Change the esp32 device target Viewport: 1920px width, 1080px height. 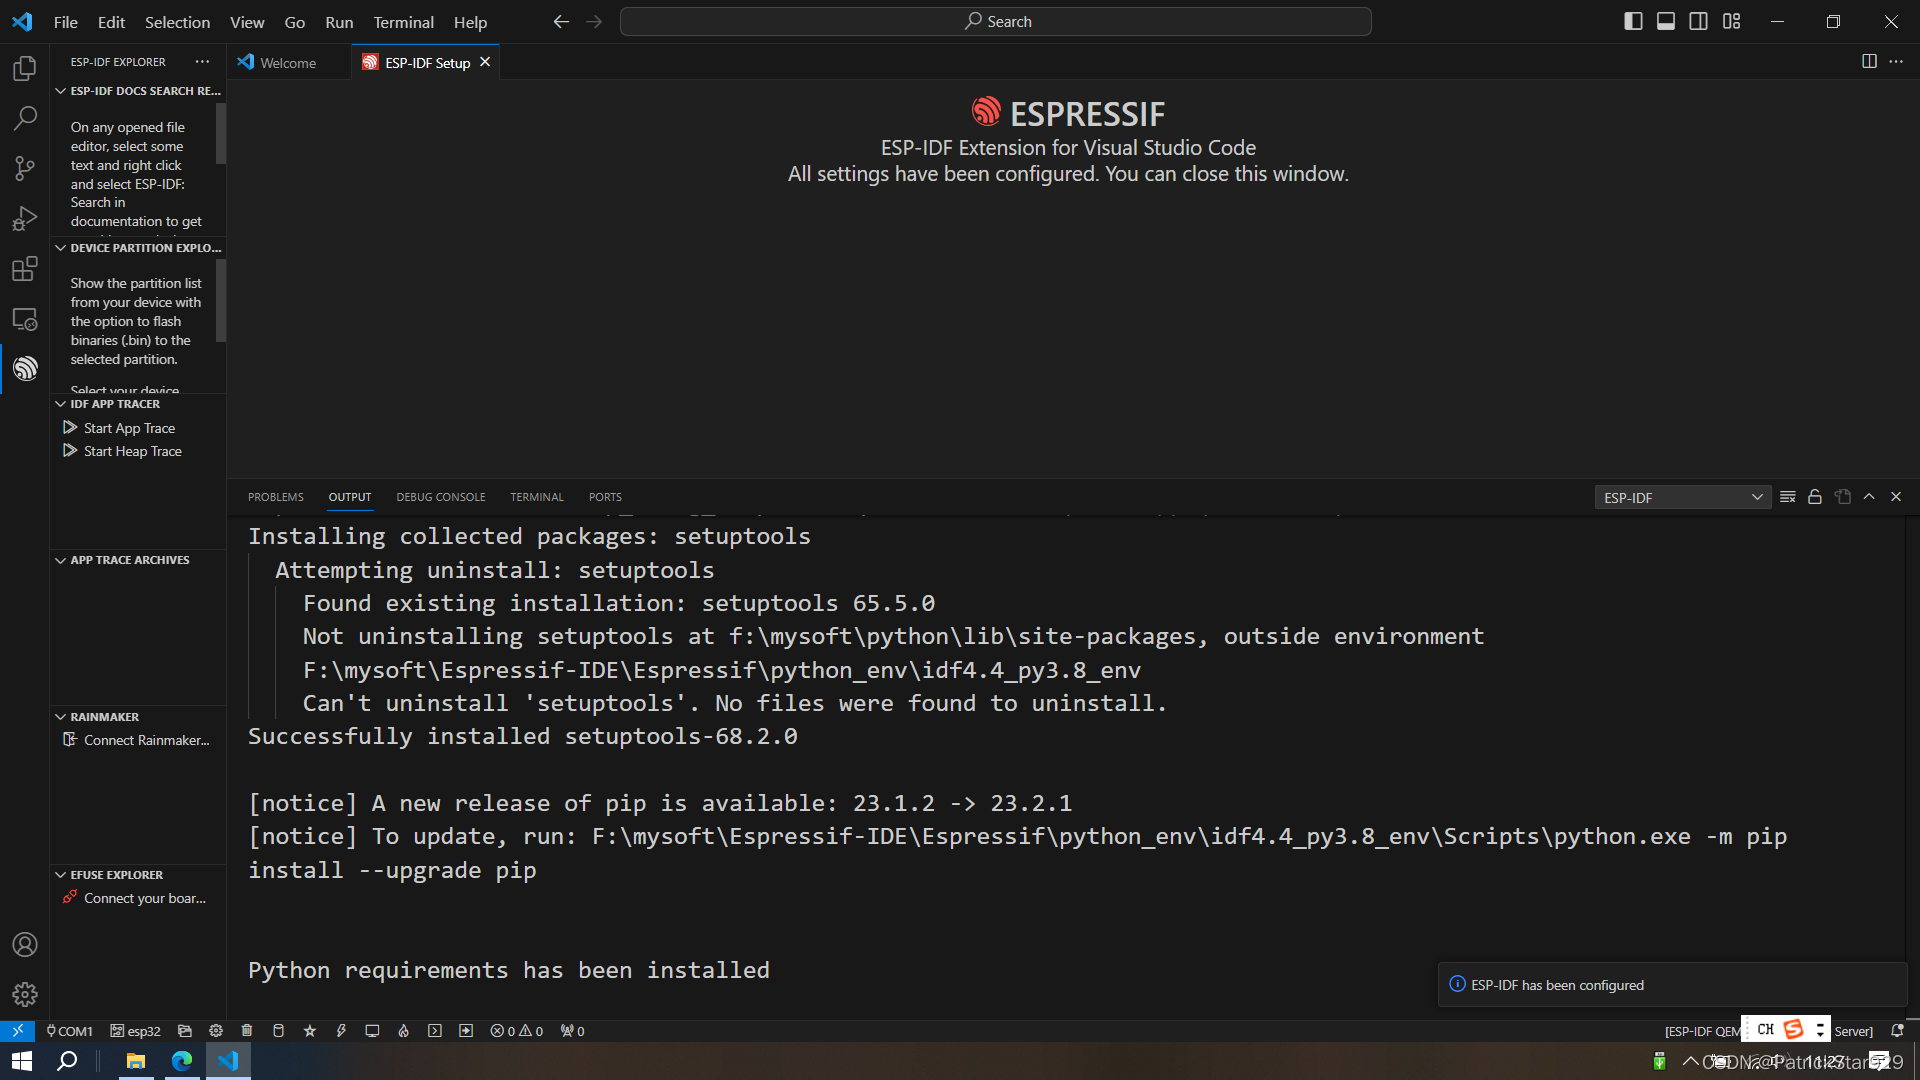[135, 1030]
